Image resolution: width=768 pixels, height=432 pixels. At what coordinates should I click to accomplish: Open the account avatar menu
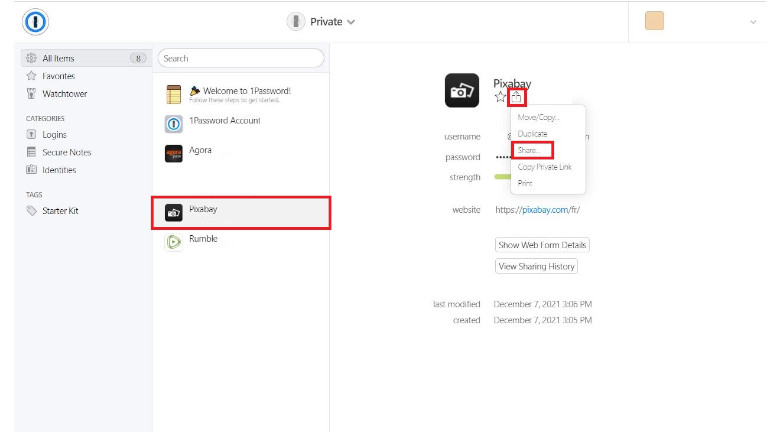tap(654, 21)
